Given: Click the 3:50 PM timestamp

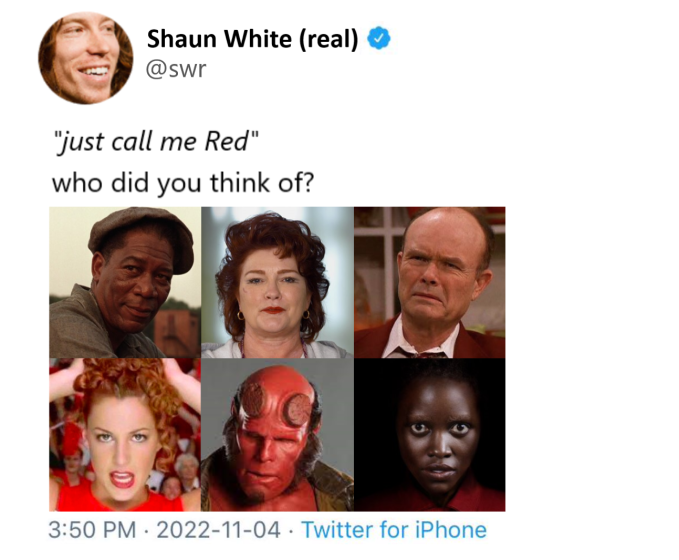Looking at the screenshot, I should 92,530.
